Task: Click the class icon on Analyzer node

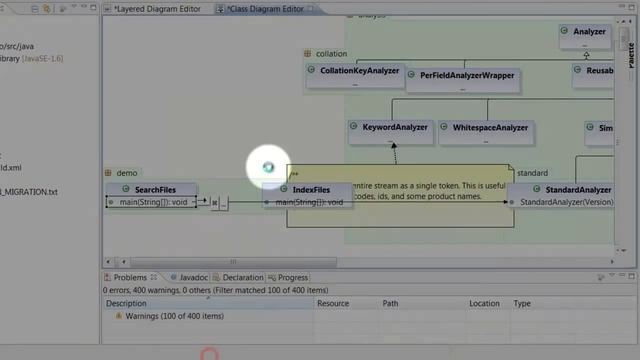Action: click(x=564, y=31)
